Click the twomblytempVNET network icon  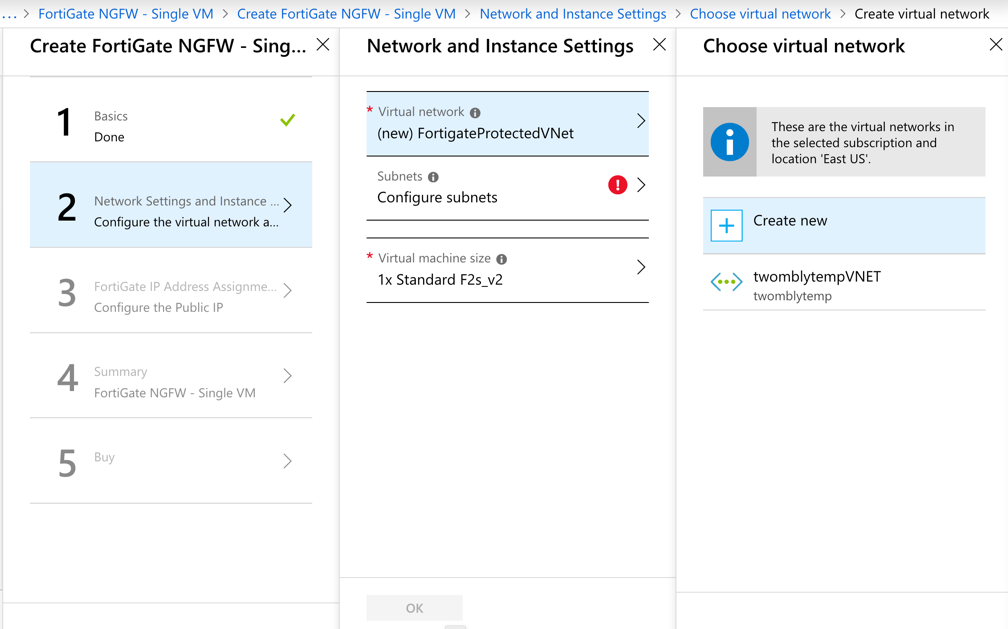pos(726,282)
